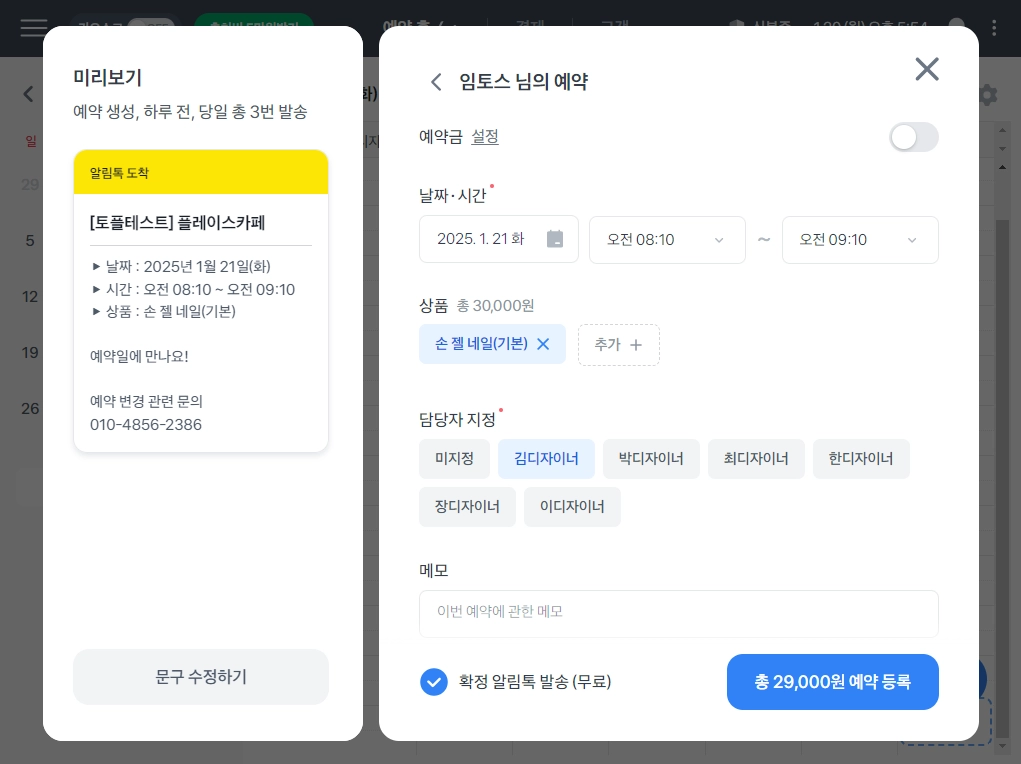Click the back arrow beside 임토스 님의 예약
The image size is (1021, 764).
pos(436,82)
